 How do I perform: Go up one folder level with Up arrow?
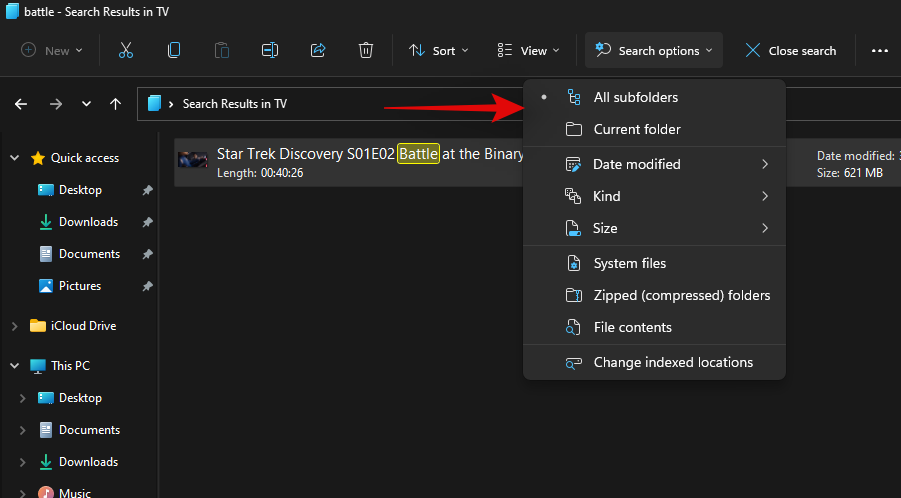(x=116, y=103)
